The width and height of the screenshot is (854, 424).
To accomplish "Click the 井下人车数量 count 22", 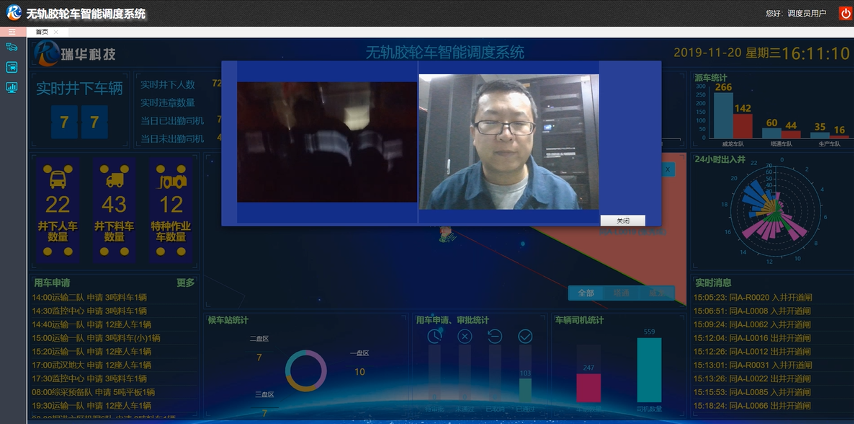I will [58, 205].
